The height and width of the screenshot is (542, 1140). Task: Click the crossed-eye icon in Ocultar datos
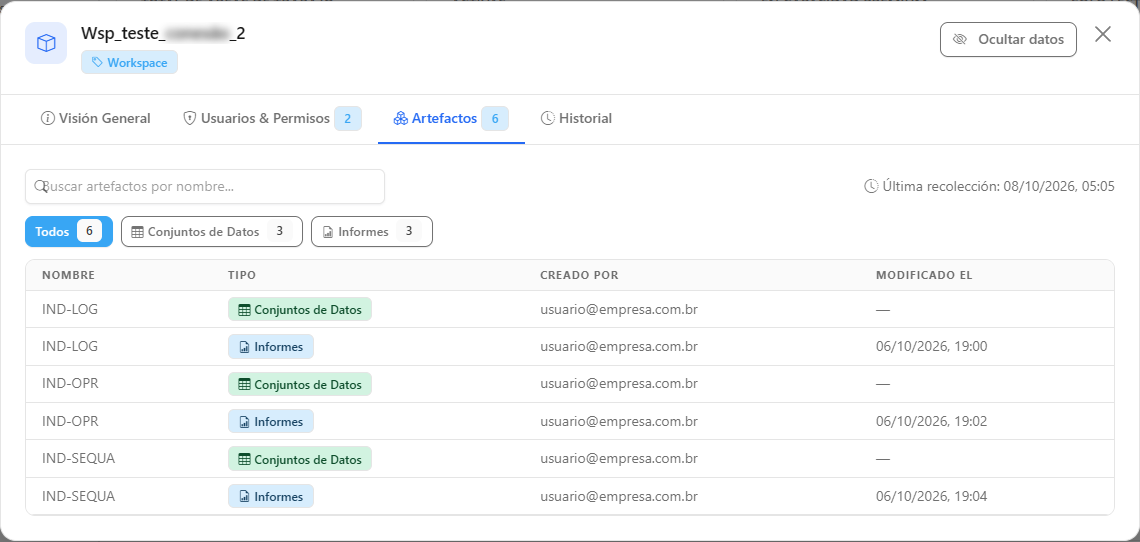[x=960, y=39]
